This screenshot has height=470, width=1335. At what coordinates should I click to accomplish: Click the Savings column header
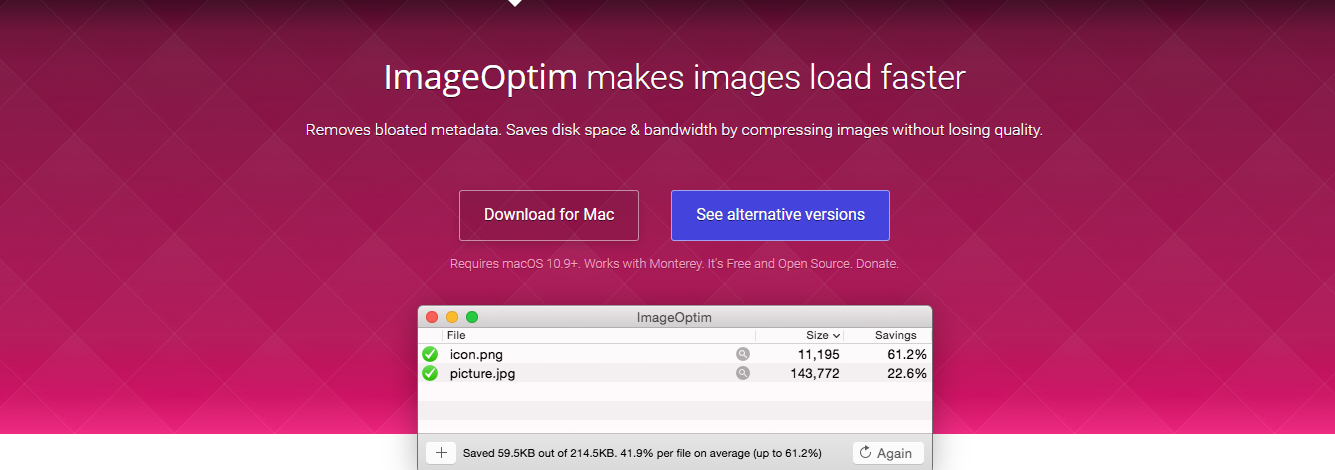[895, 336]
